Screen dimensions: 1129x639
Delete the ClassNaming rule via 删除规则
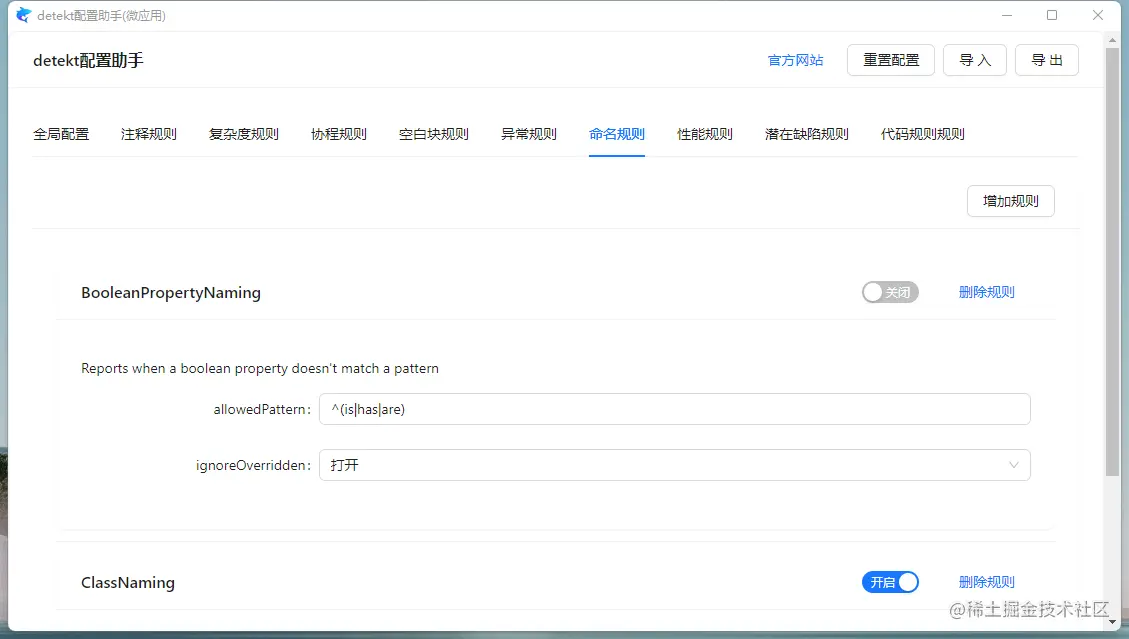pos(986,582)
